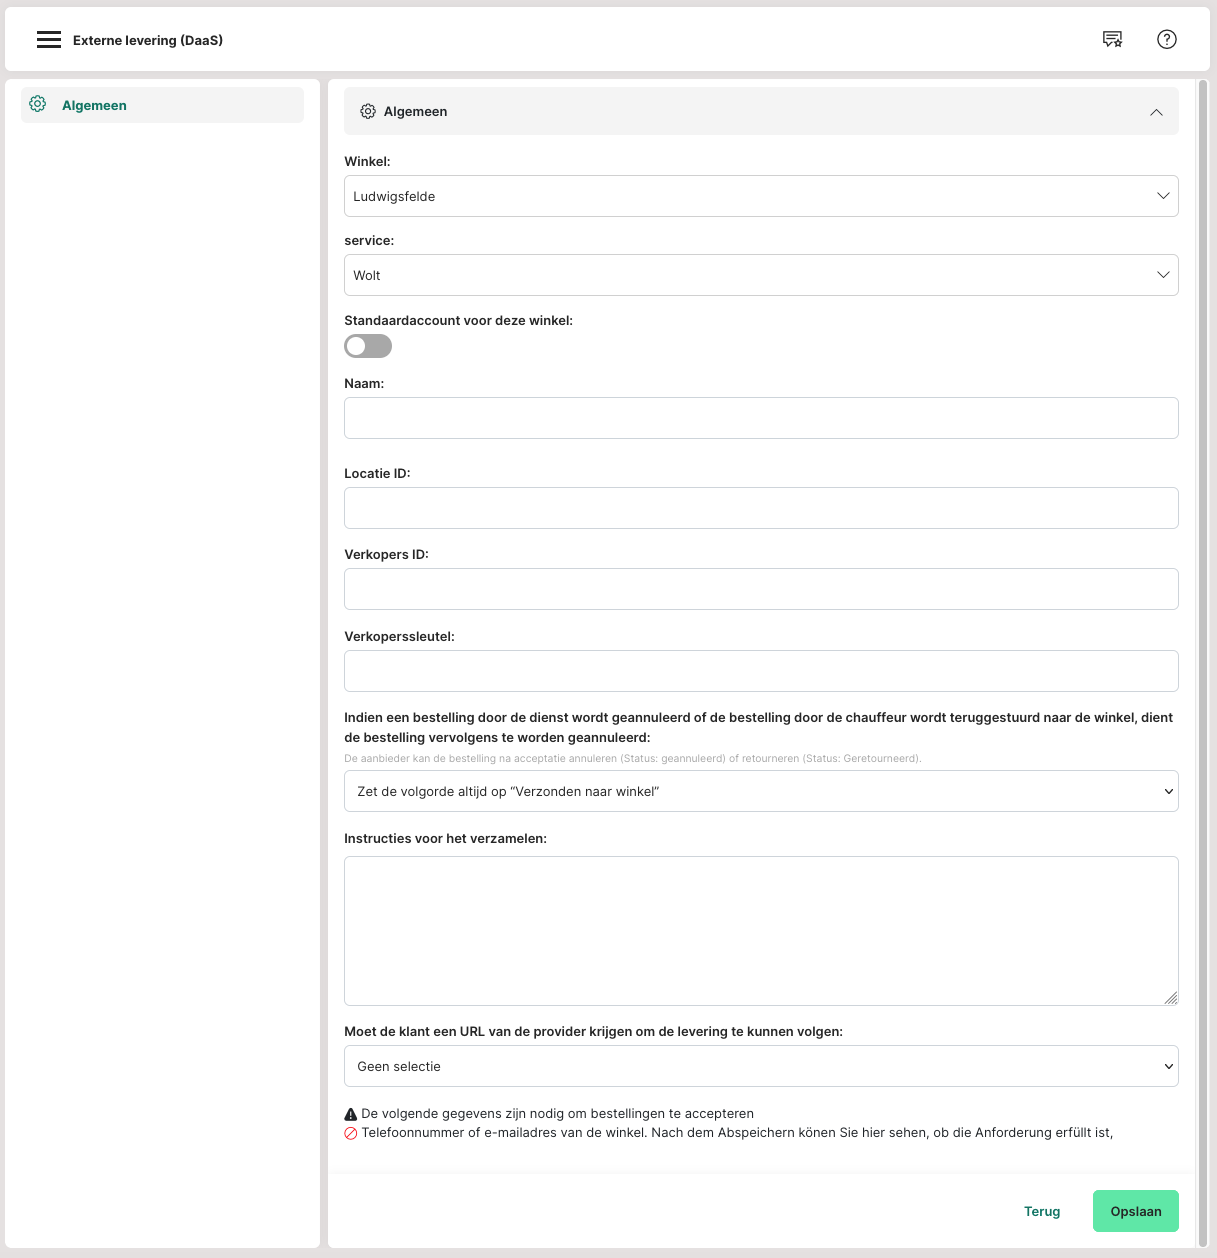Open the service dropdown showing Wolt
This screenshot has width=1217, height=1258.
[x=760, y=275]
